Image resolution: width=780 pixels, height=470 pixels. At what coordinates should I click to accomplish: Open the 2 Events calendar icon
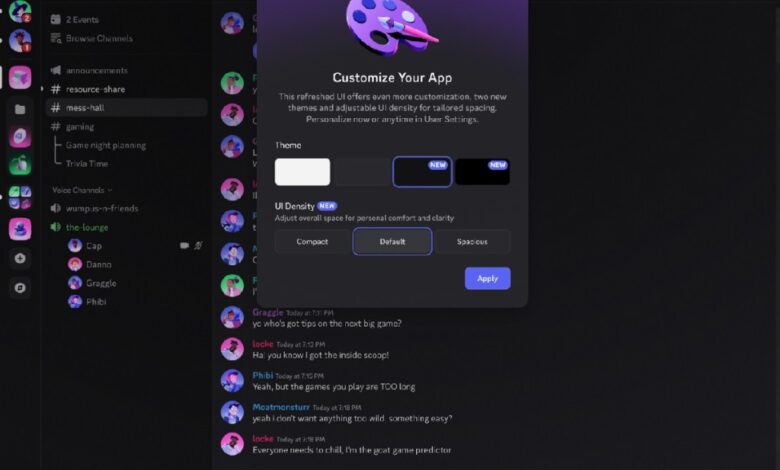click(x=56, y=19)
